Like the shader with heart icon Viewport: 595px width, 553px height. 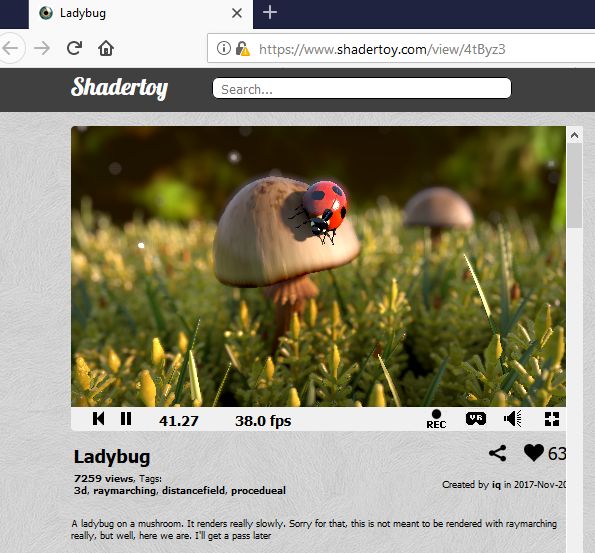point(534,453)
